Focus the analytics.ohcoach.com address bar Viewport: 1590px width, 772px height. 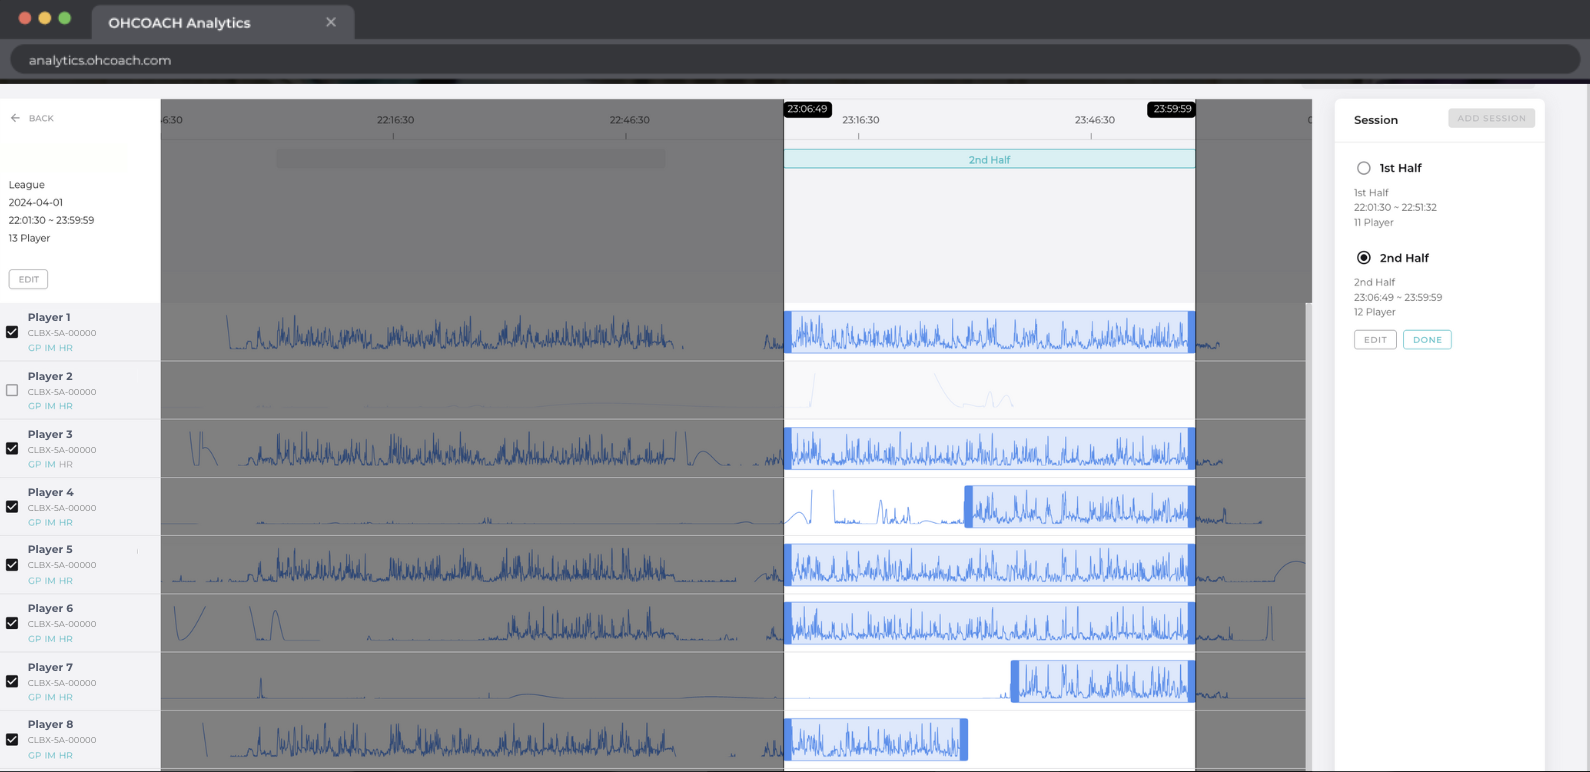[795, 60]
